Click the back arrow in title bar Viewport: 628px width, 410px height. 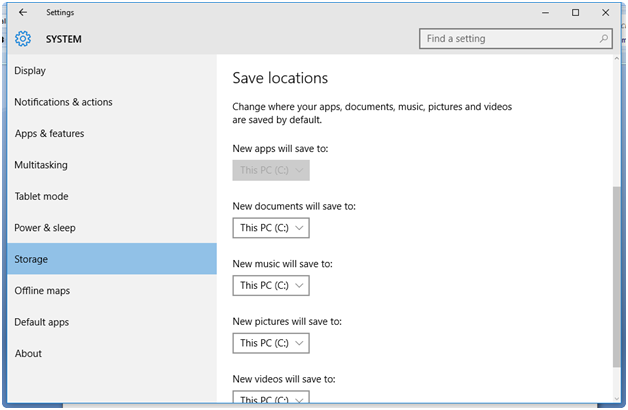click(x=23, y=13)
